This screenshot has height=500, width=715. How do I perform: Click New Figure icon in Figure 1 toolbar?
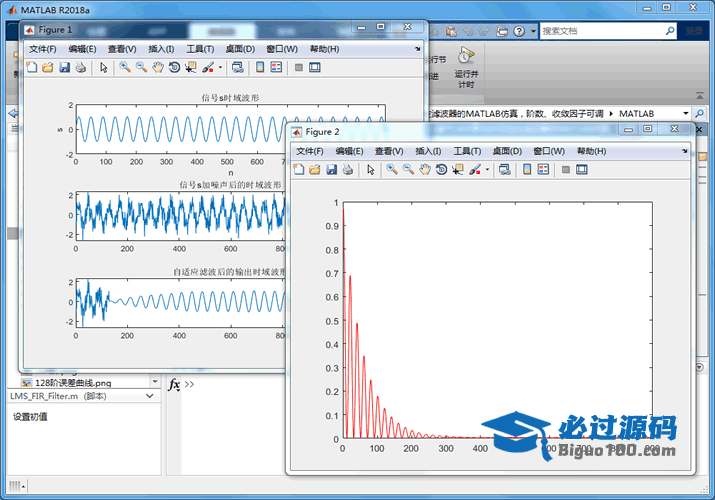(31, 67)
